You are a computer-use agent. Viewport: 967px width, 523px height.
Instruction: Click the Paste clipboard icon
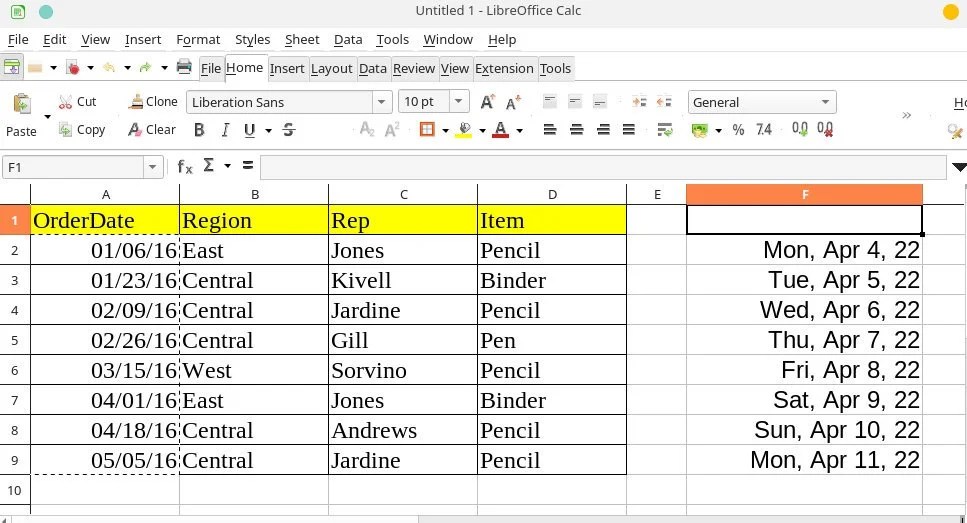22,104
